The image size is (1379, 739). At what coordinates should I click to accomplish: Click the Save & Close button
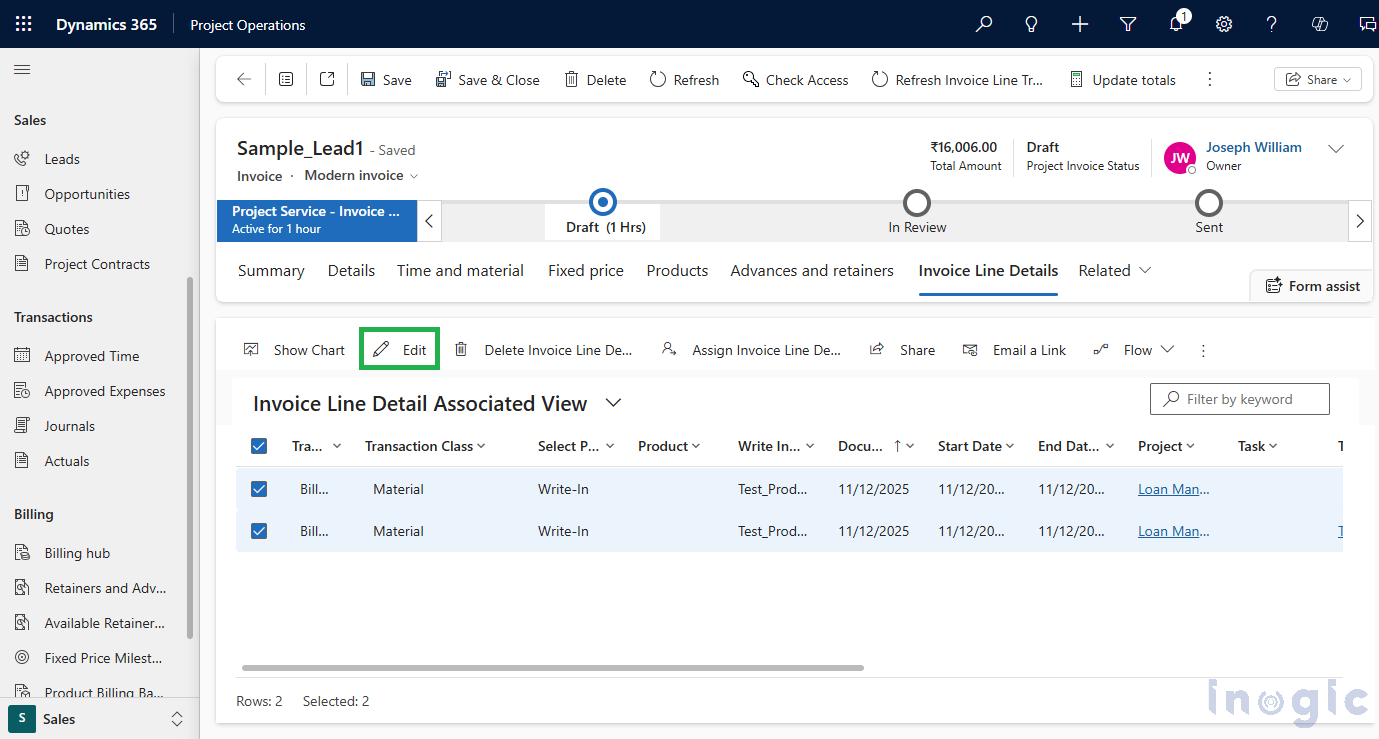pos(488,79)
